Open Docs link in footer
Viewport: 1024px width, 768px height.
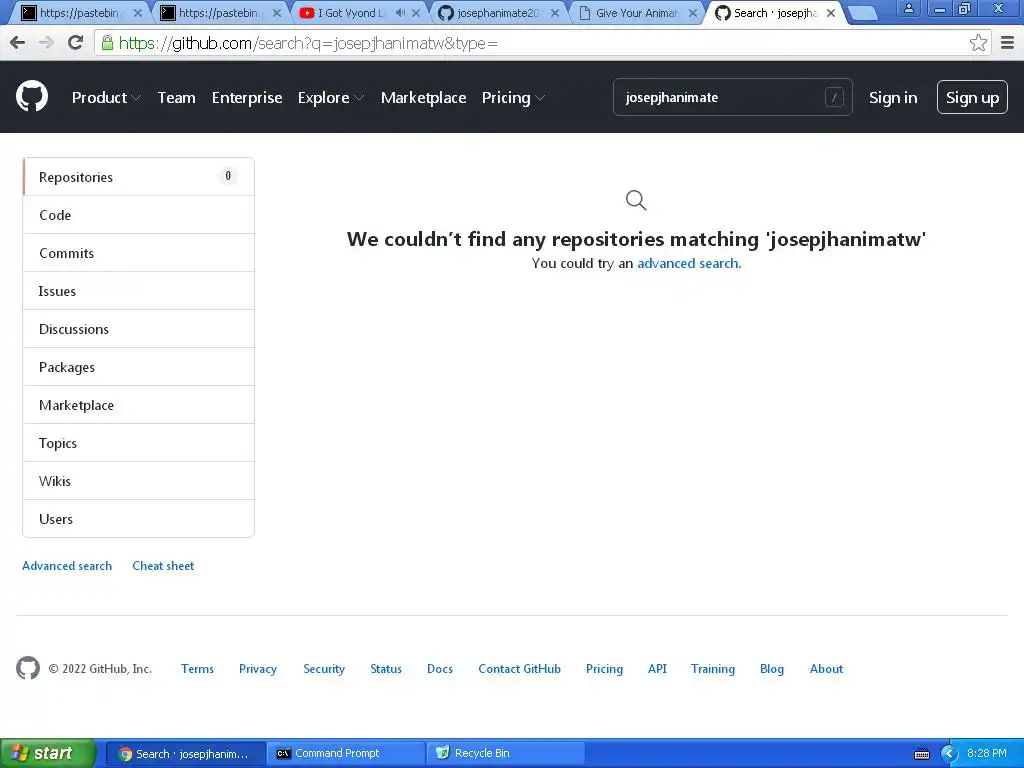(x=440, y=669)
